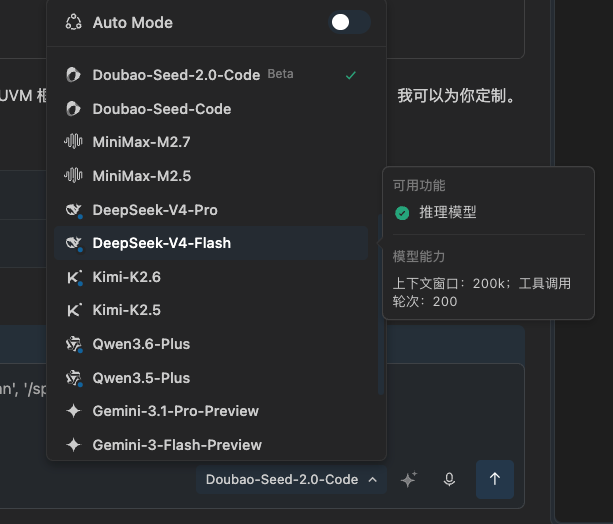This screenshot has width=613, height=524.
Task: Click the green checkmark beside Doubao-Seed-2.0-Code
Action: point(351,75)
